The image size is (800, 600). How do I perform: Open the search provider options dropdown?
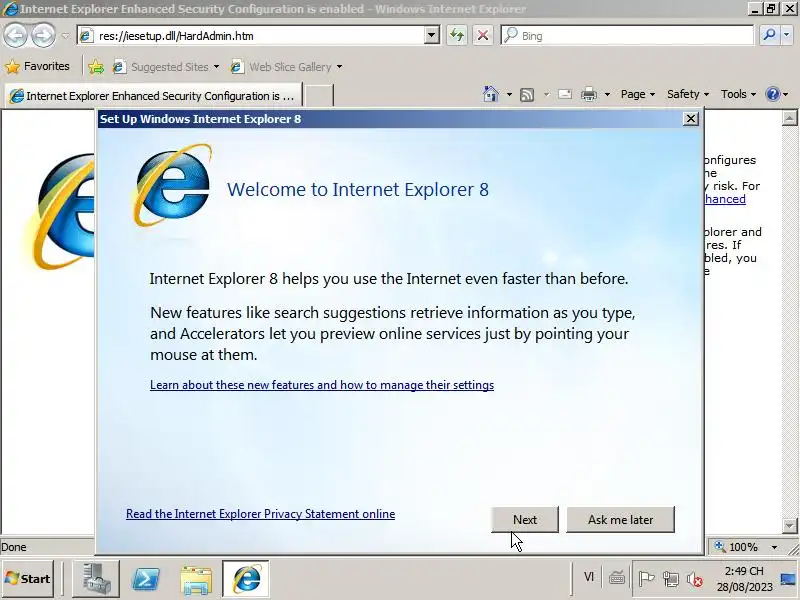tap(786, 35)
